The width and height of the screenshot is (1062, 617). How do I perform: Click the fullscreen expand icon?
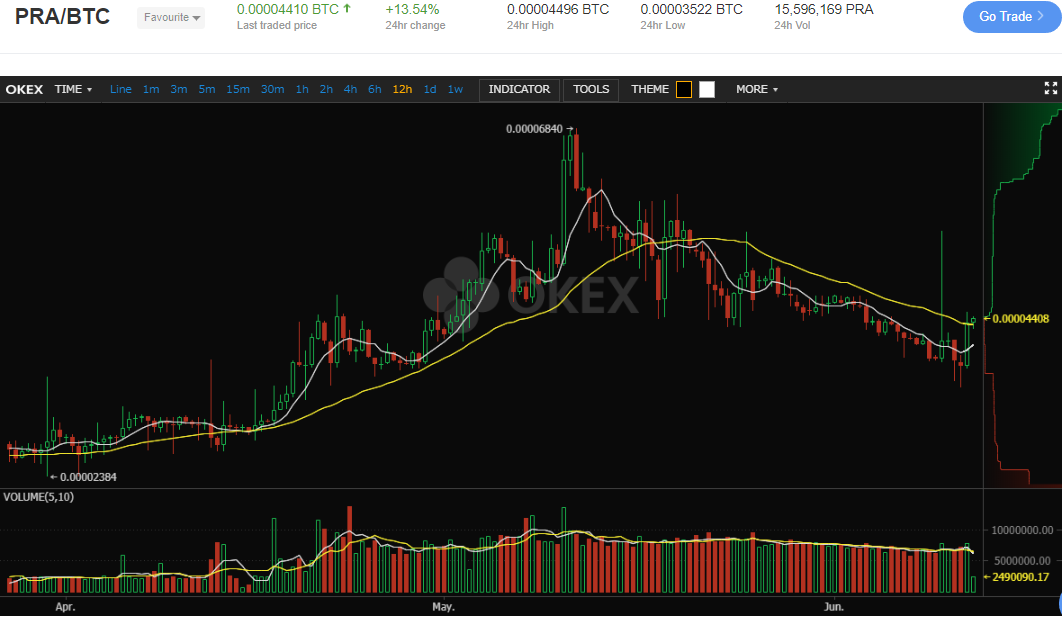pyautogui.click(x=1050, y=89)
